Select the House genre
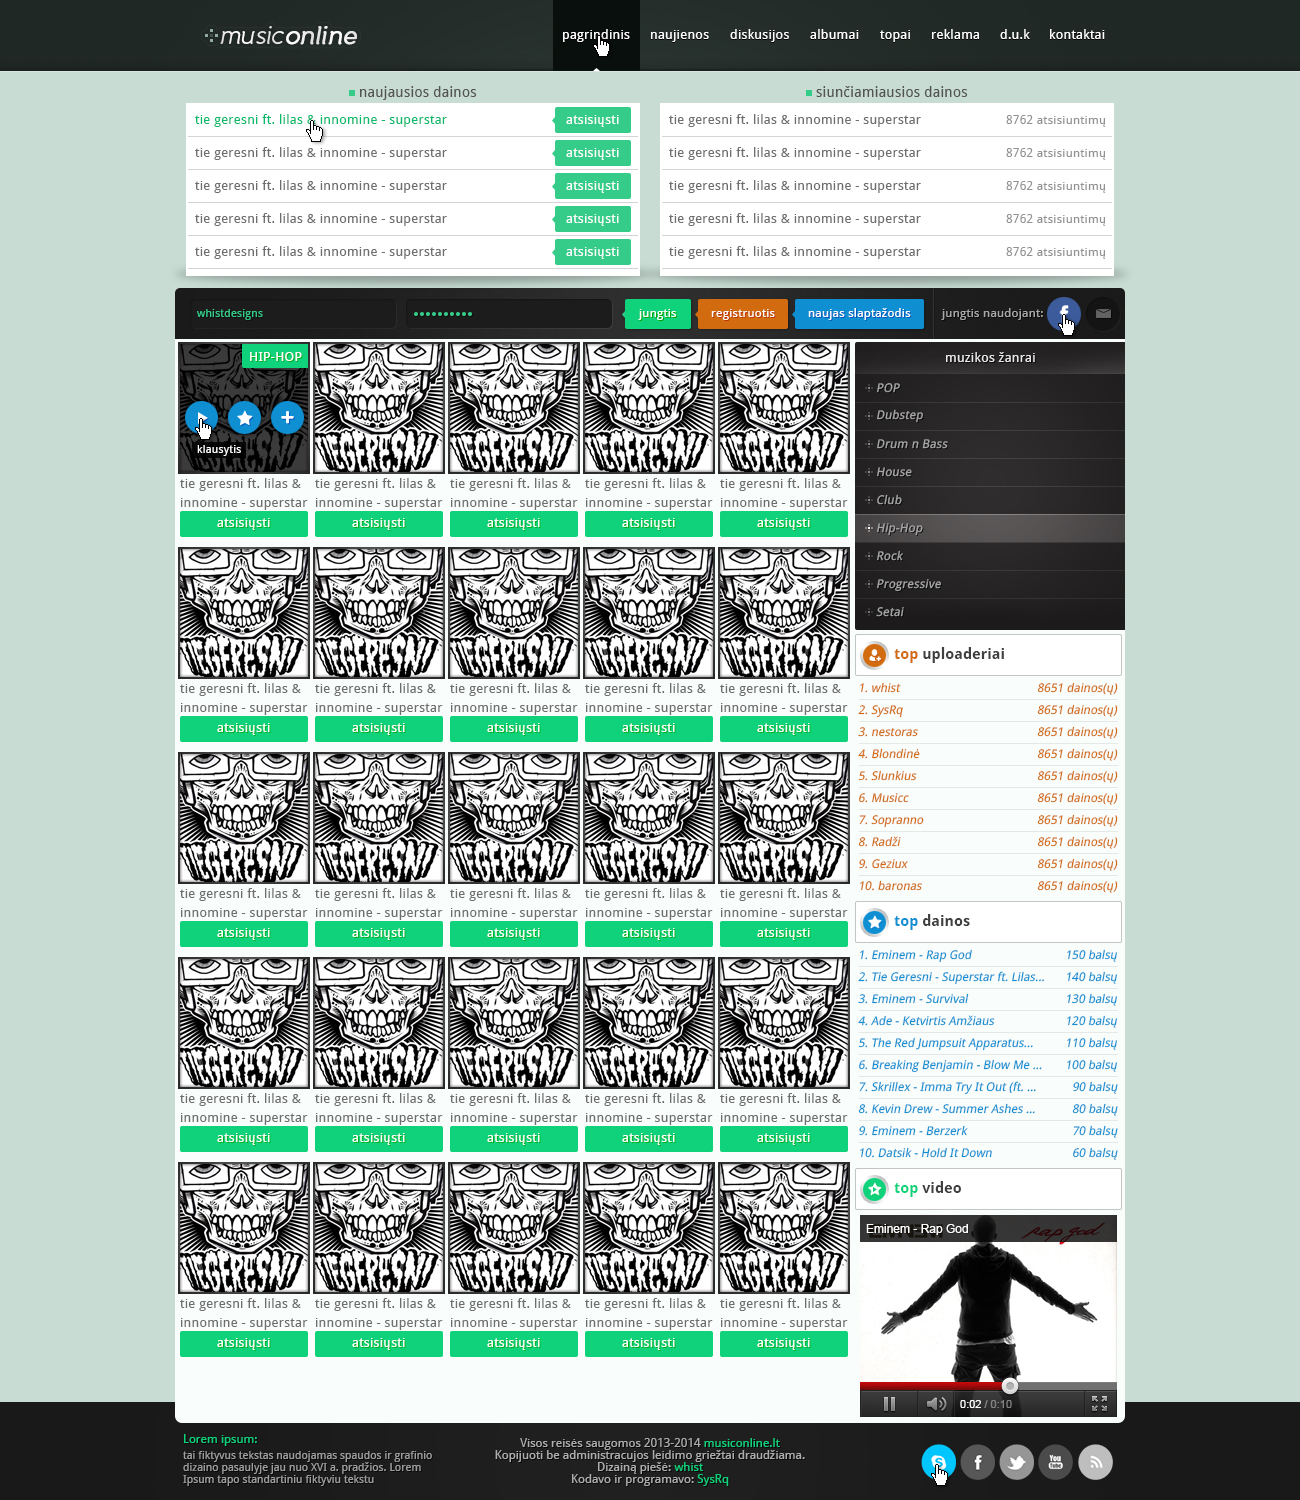 coord(990,472)
